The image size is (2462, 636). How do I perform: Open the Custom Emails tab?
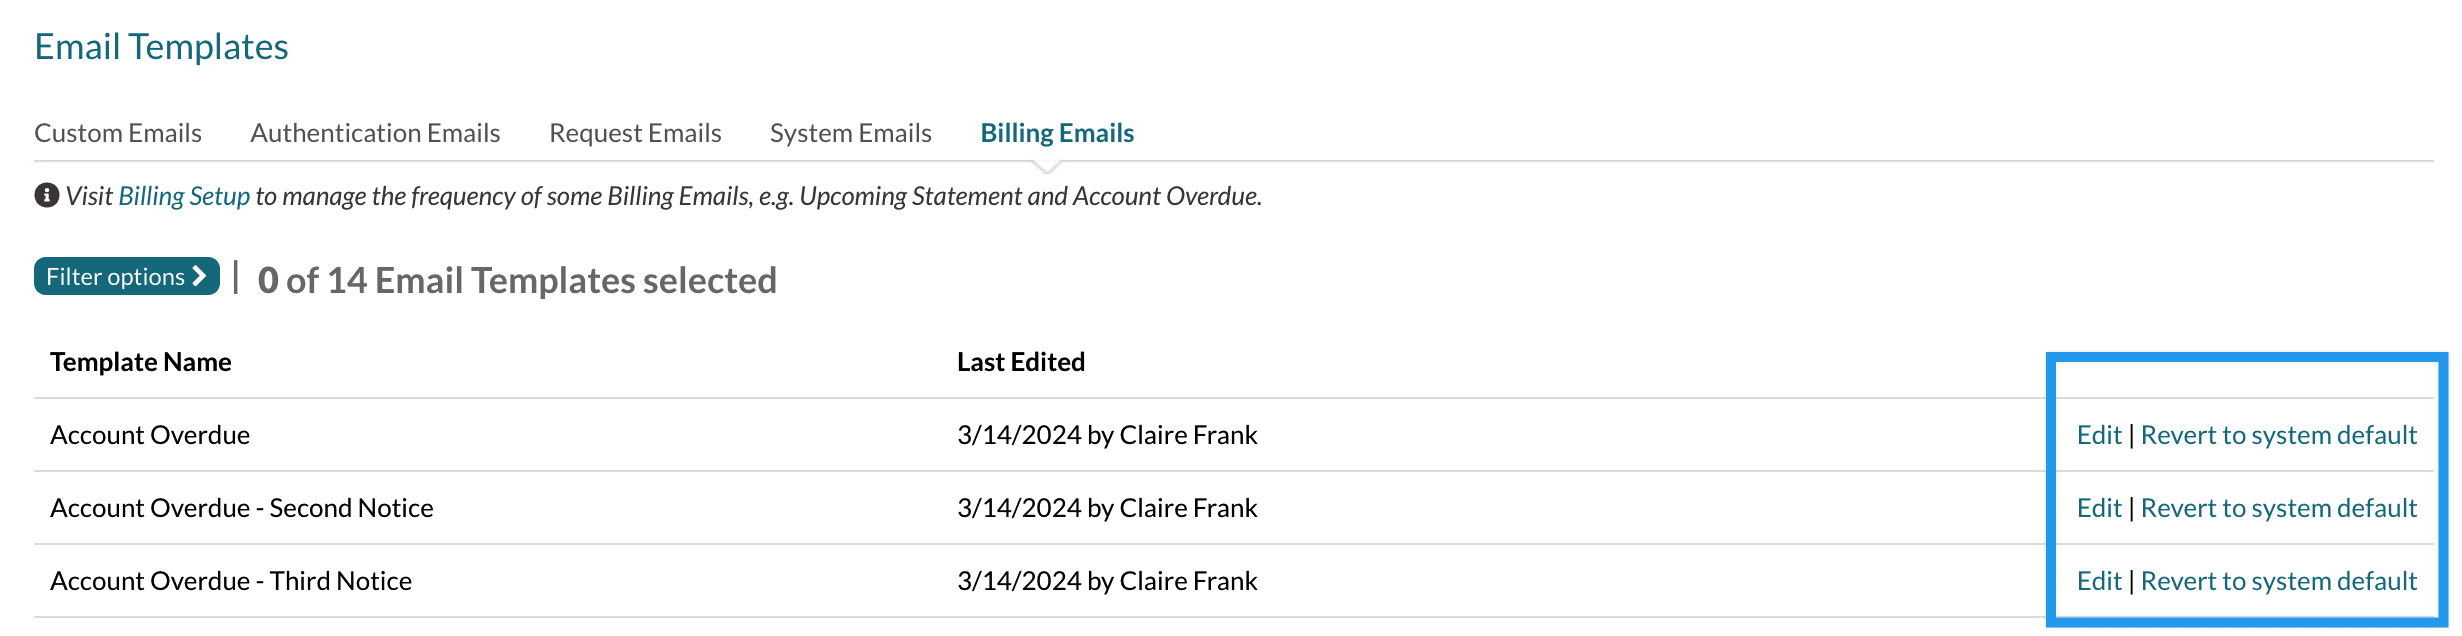[118, 133]
